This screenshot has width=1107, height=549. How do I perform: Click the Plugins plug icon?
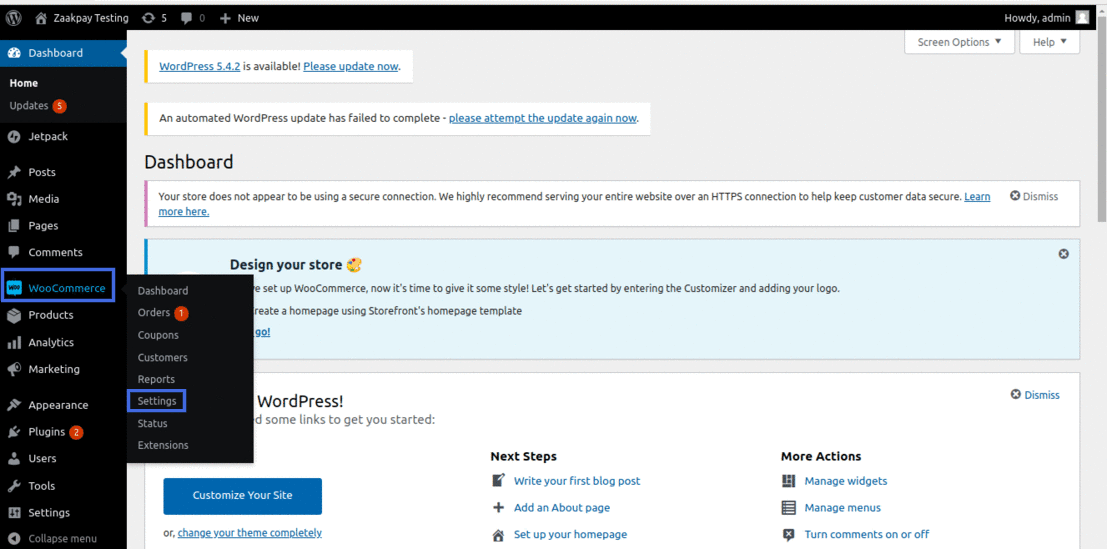pos(13,432)
